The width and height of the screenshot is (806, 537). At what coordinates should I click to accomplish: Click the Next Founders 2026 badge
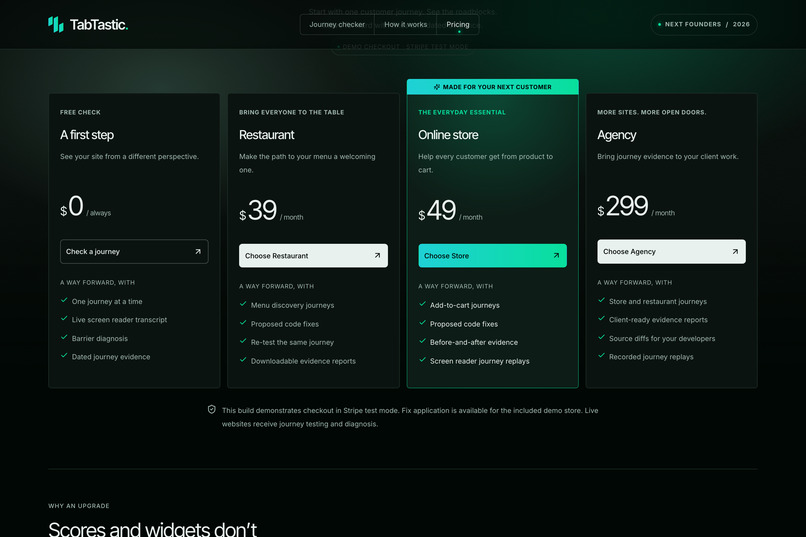coord(704,24)
